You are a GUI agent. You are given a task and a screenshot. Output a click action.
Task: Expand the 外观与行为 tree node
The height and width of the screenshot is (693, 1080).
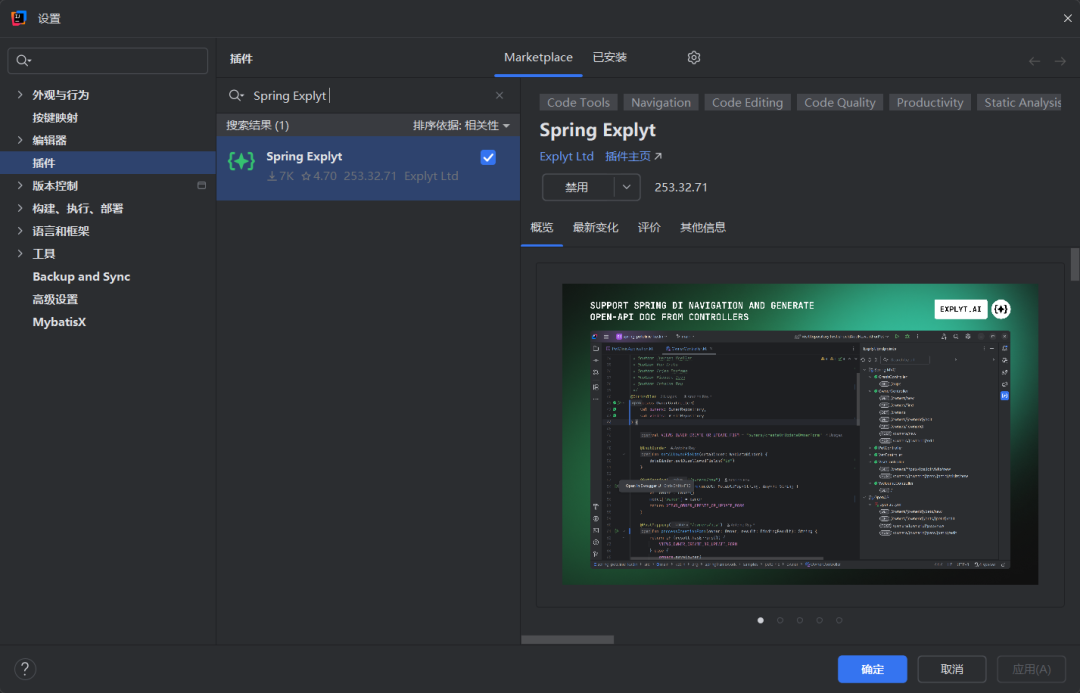18,94
